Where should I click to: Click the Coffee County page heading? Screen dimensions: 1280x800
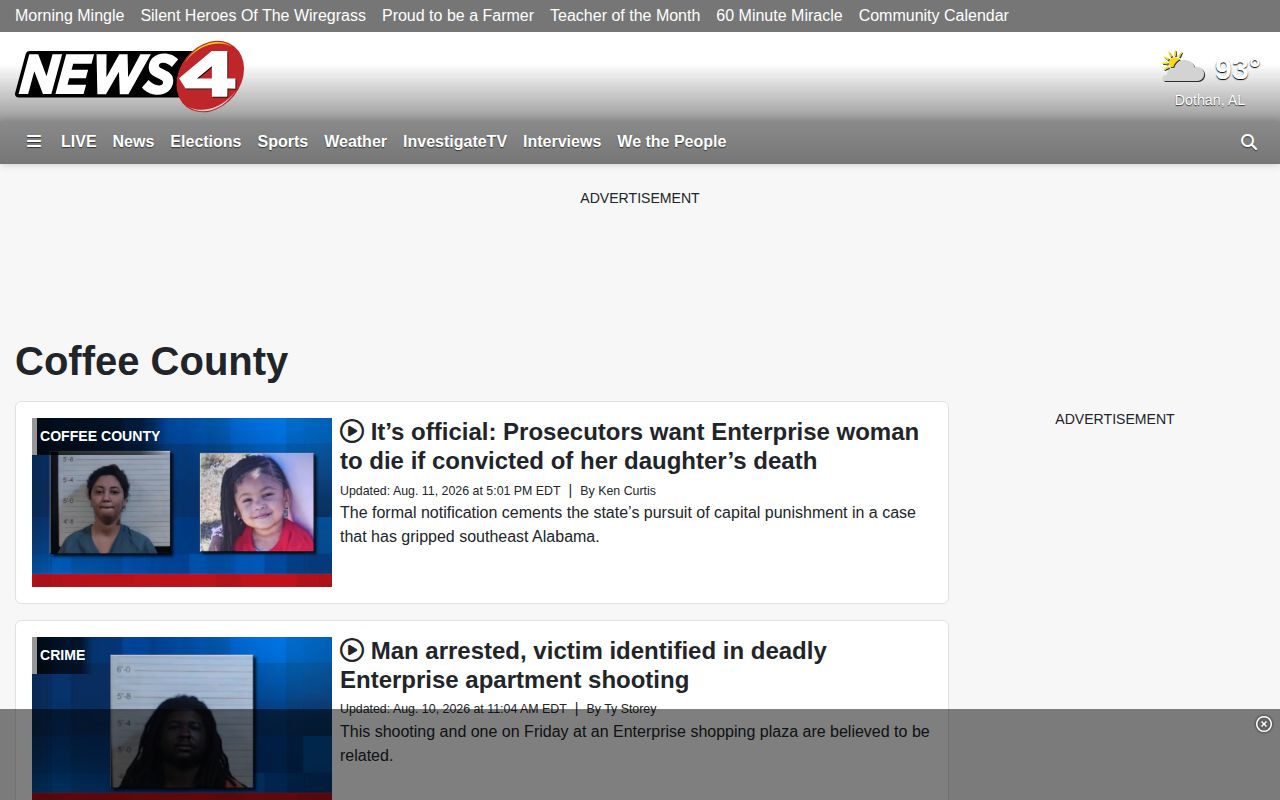coord(152,361)
